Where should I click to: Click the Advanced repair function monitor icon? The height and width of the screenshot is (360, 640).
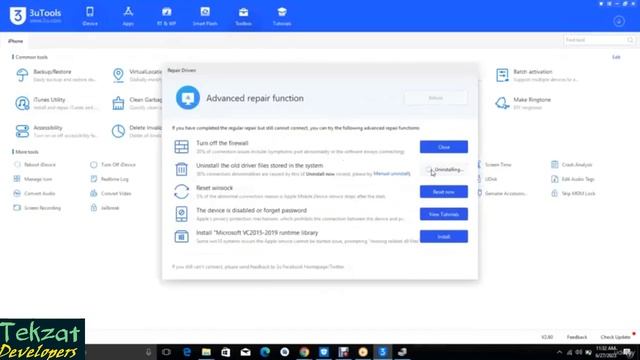click(188, 98)
